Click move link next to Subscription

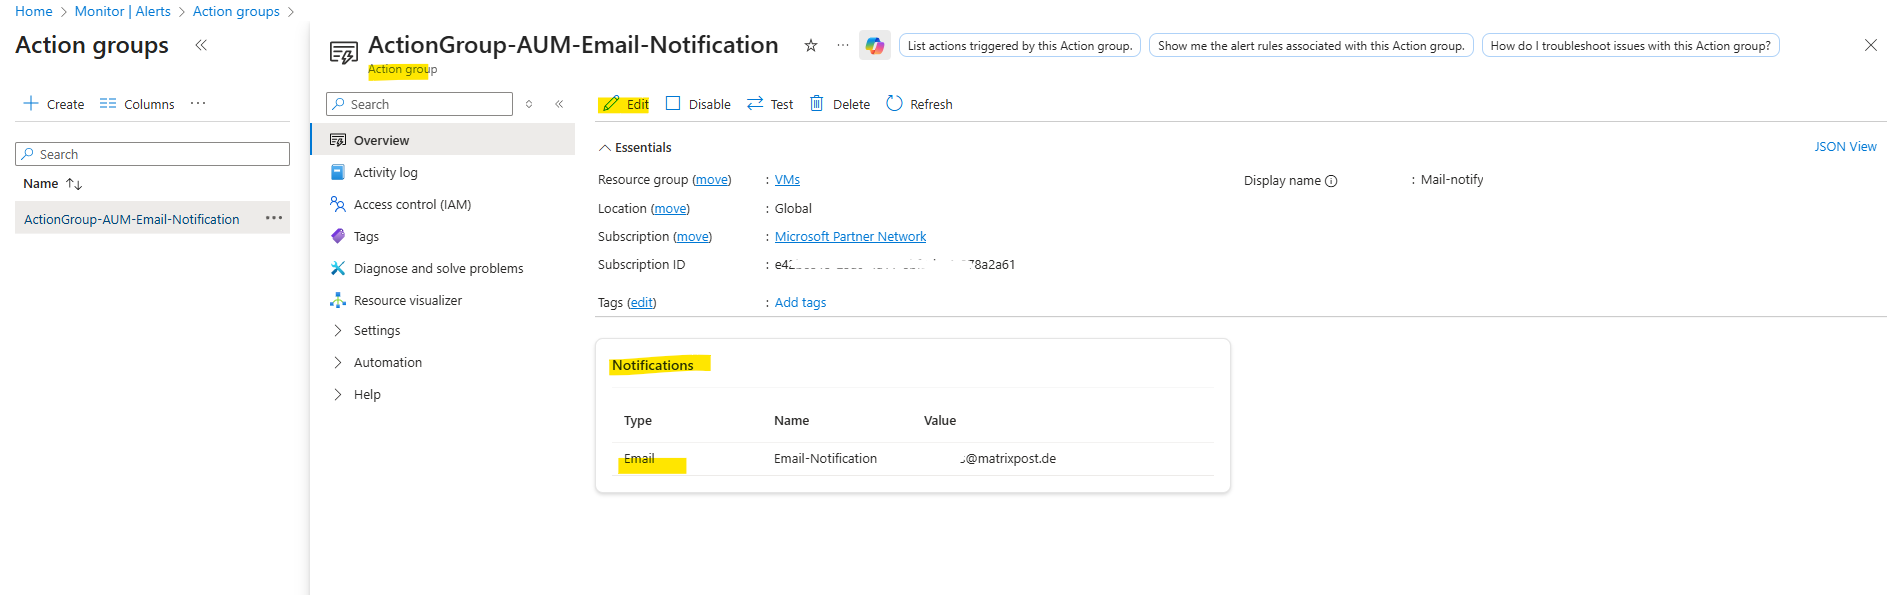tap(692, 237)
